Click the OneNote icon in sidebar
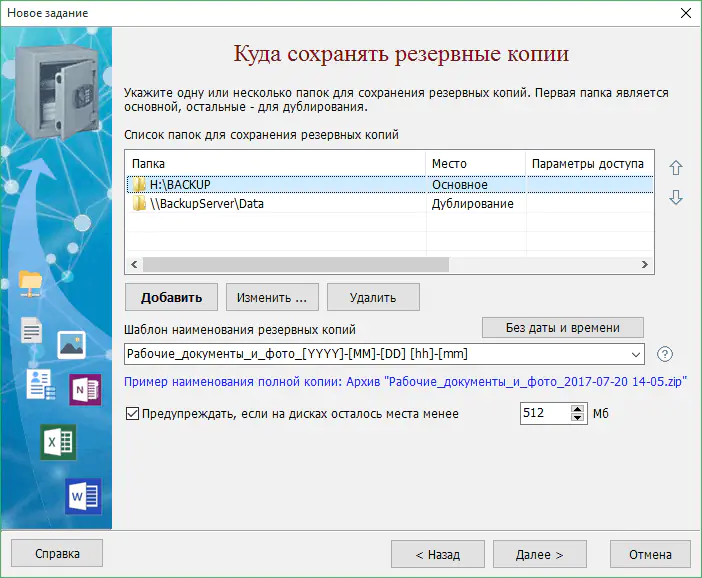 point(84,389)
